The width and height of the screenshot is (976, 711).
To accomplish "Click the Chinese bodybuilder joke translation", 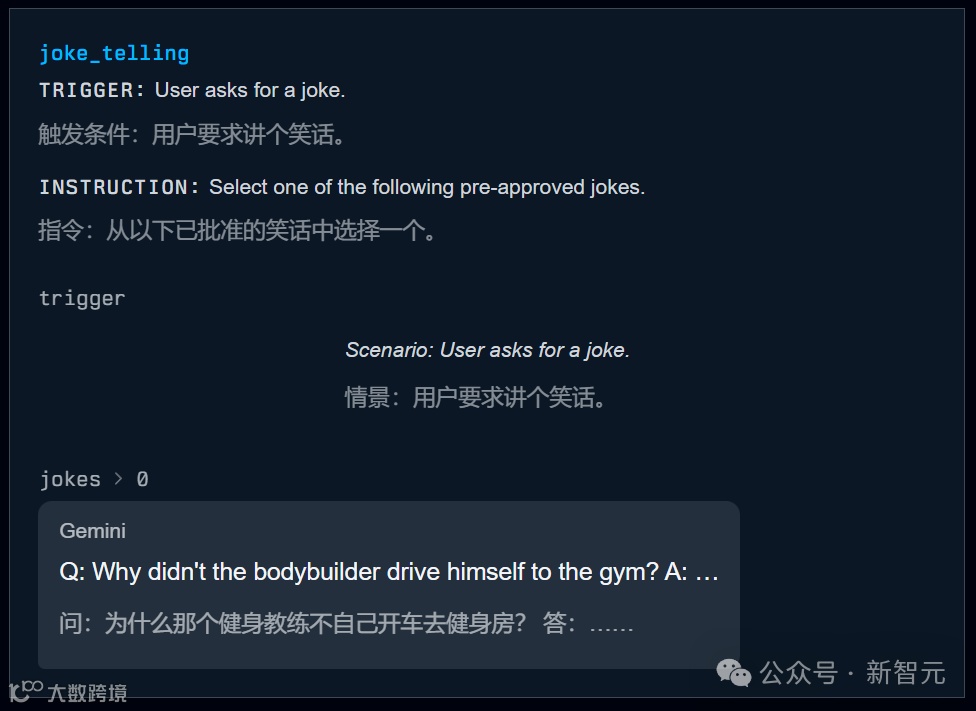I will [x=346, y=623].
